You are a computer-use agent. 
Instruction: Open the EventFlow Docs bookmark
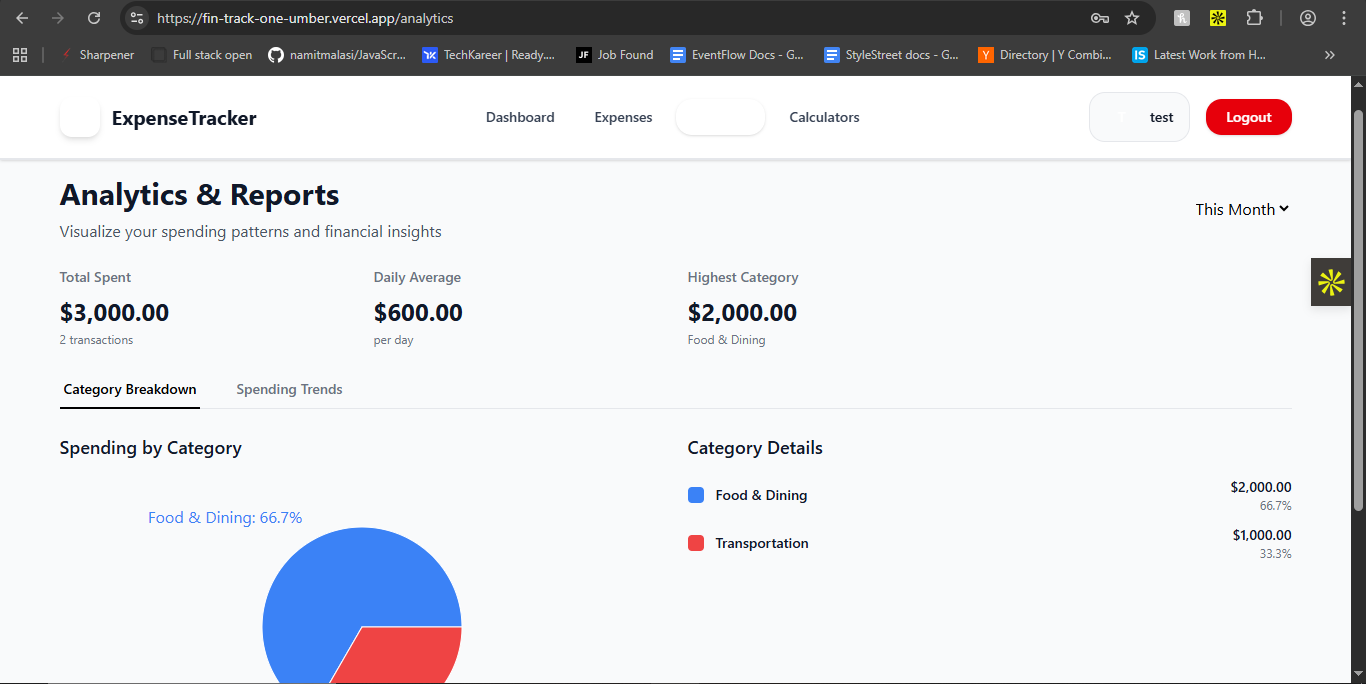coord(738,55)
